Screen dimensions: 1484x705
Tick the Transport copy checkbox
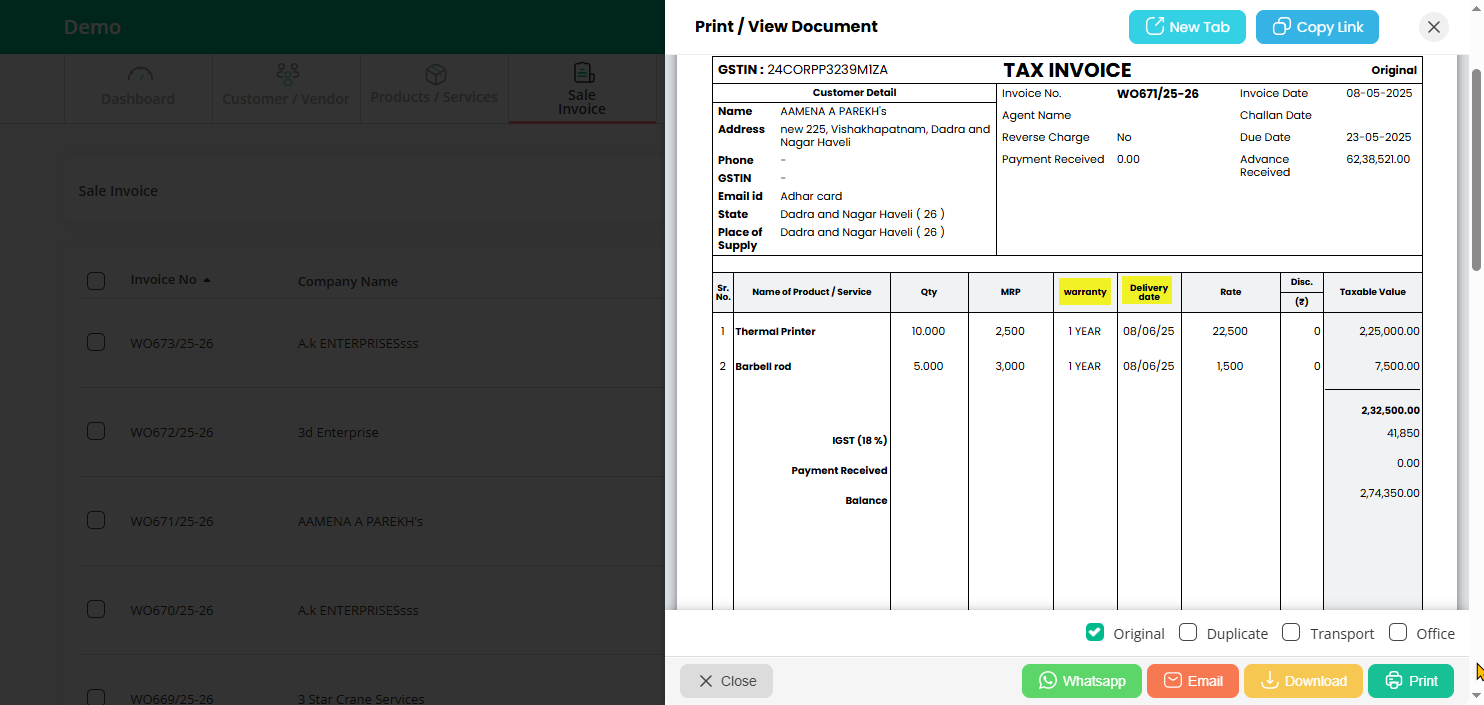point(1291,632)
